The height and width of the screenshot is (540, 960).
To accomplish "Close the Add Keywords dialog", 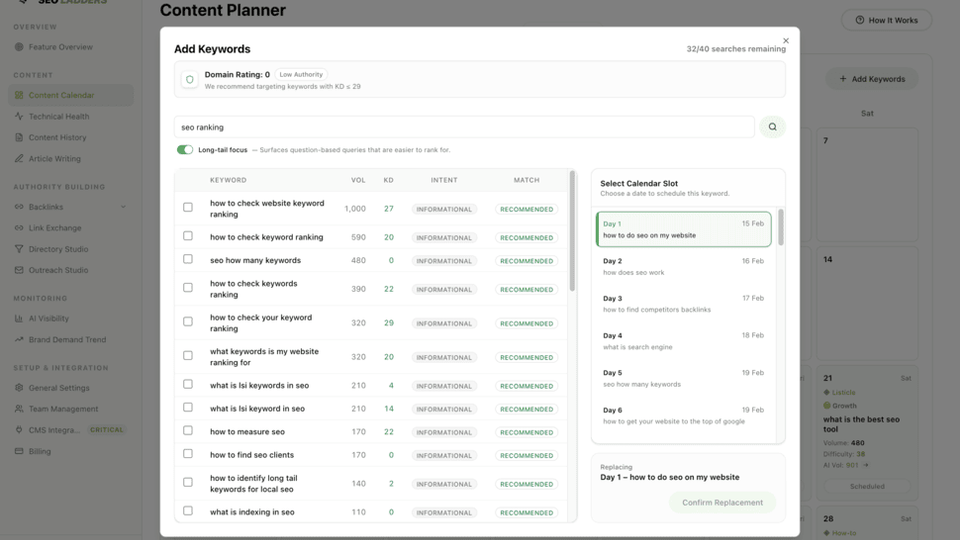I will [786, 41].
